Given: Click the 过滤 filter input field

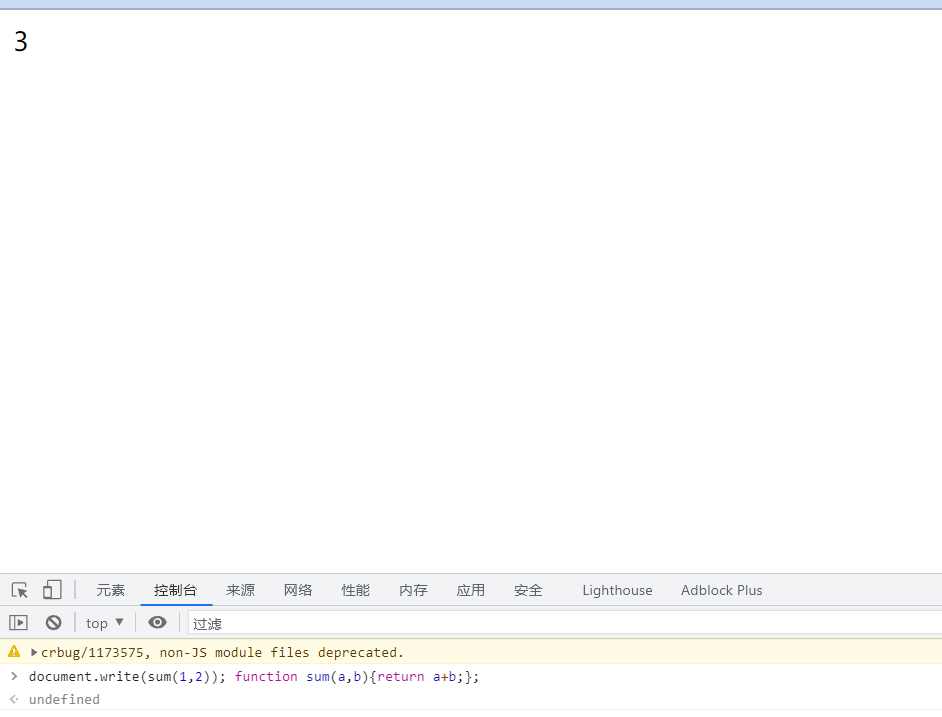Looking at the screenshot, I should pyautogui.click(x=560, y=623).
